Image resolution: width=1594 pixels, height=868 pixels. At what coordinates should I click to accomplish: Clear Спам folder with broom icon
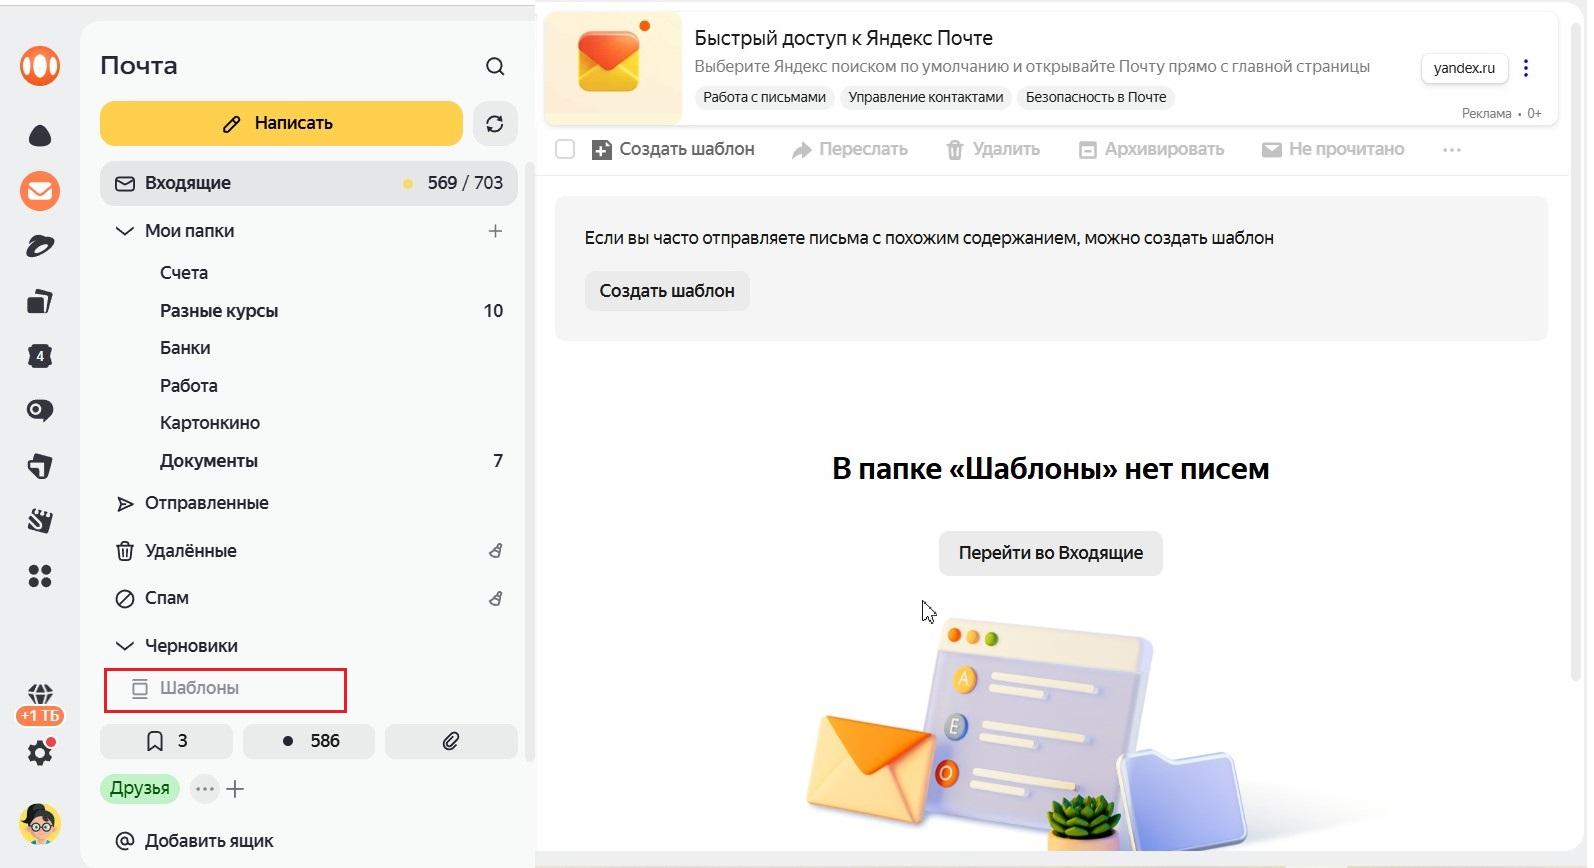coord(495,598)
